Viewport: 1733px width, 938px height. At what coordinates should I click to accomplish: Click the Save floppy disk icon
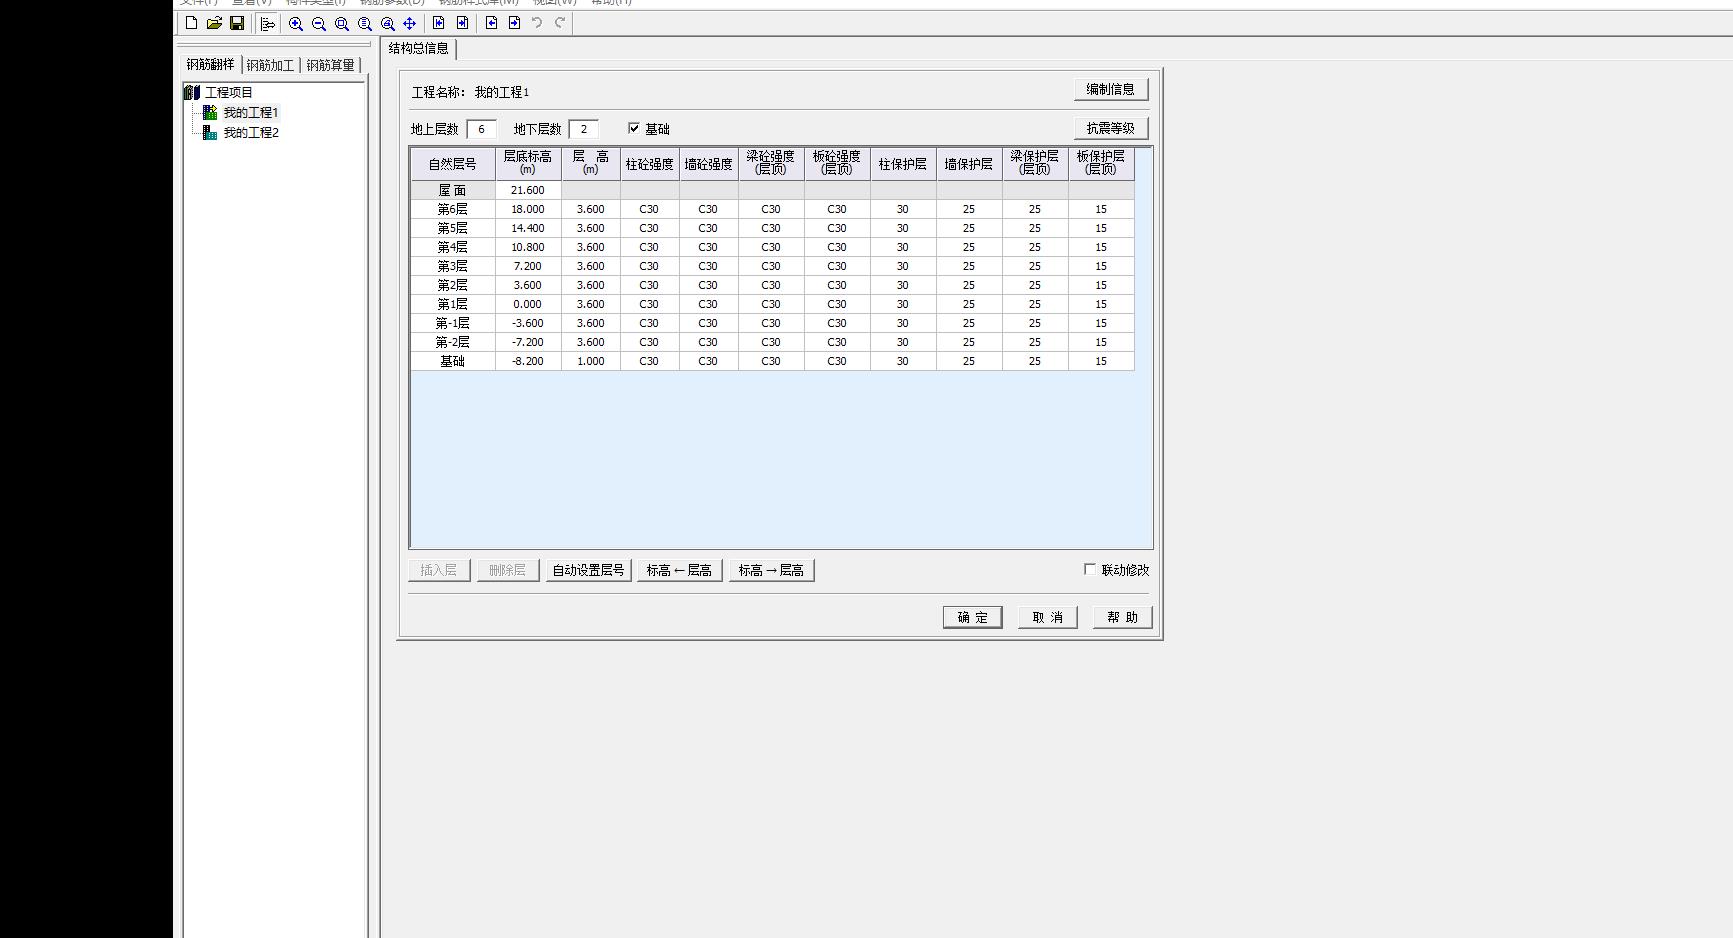pyautogui.click(x=237, y=23)
